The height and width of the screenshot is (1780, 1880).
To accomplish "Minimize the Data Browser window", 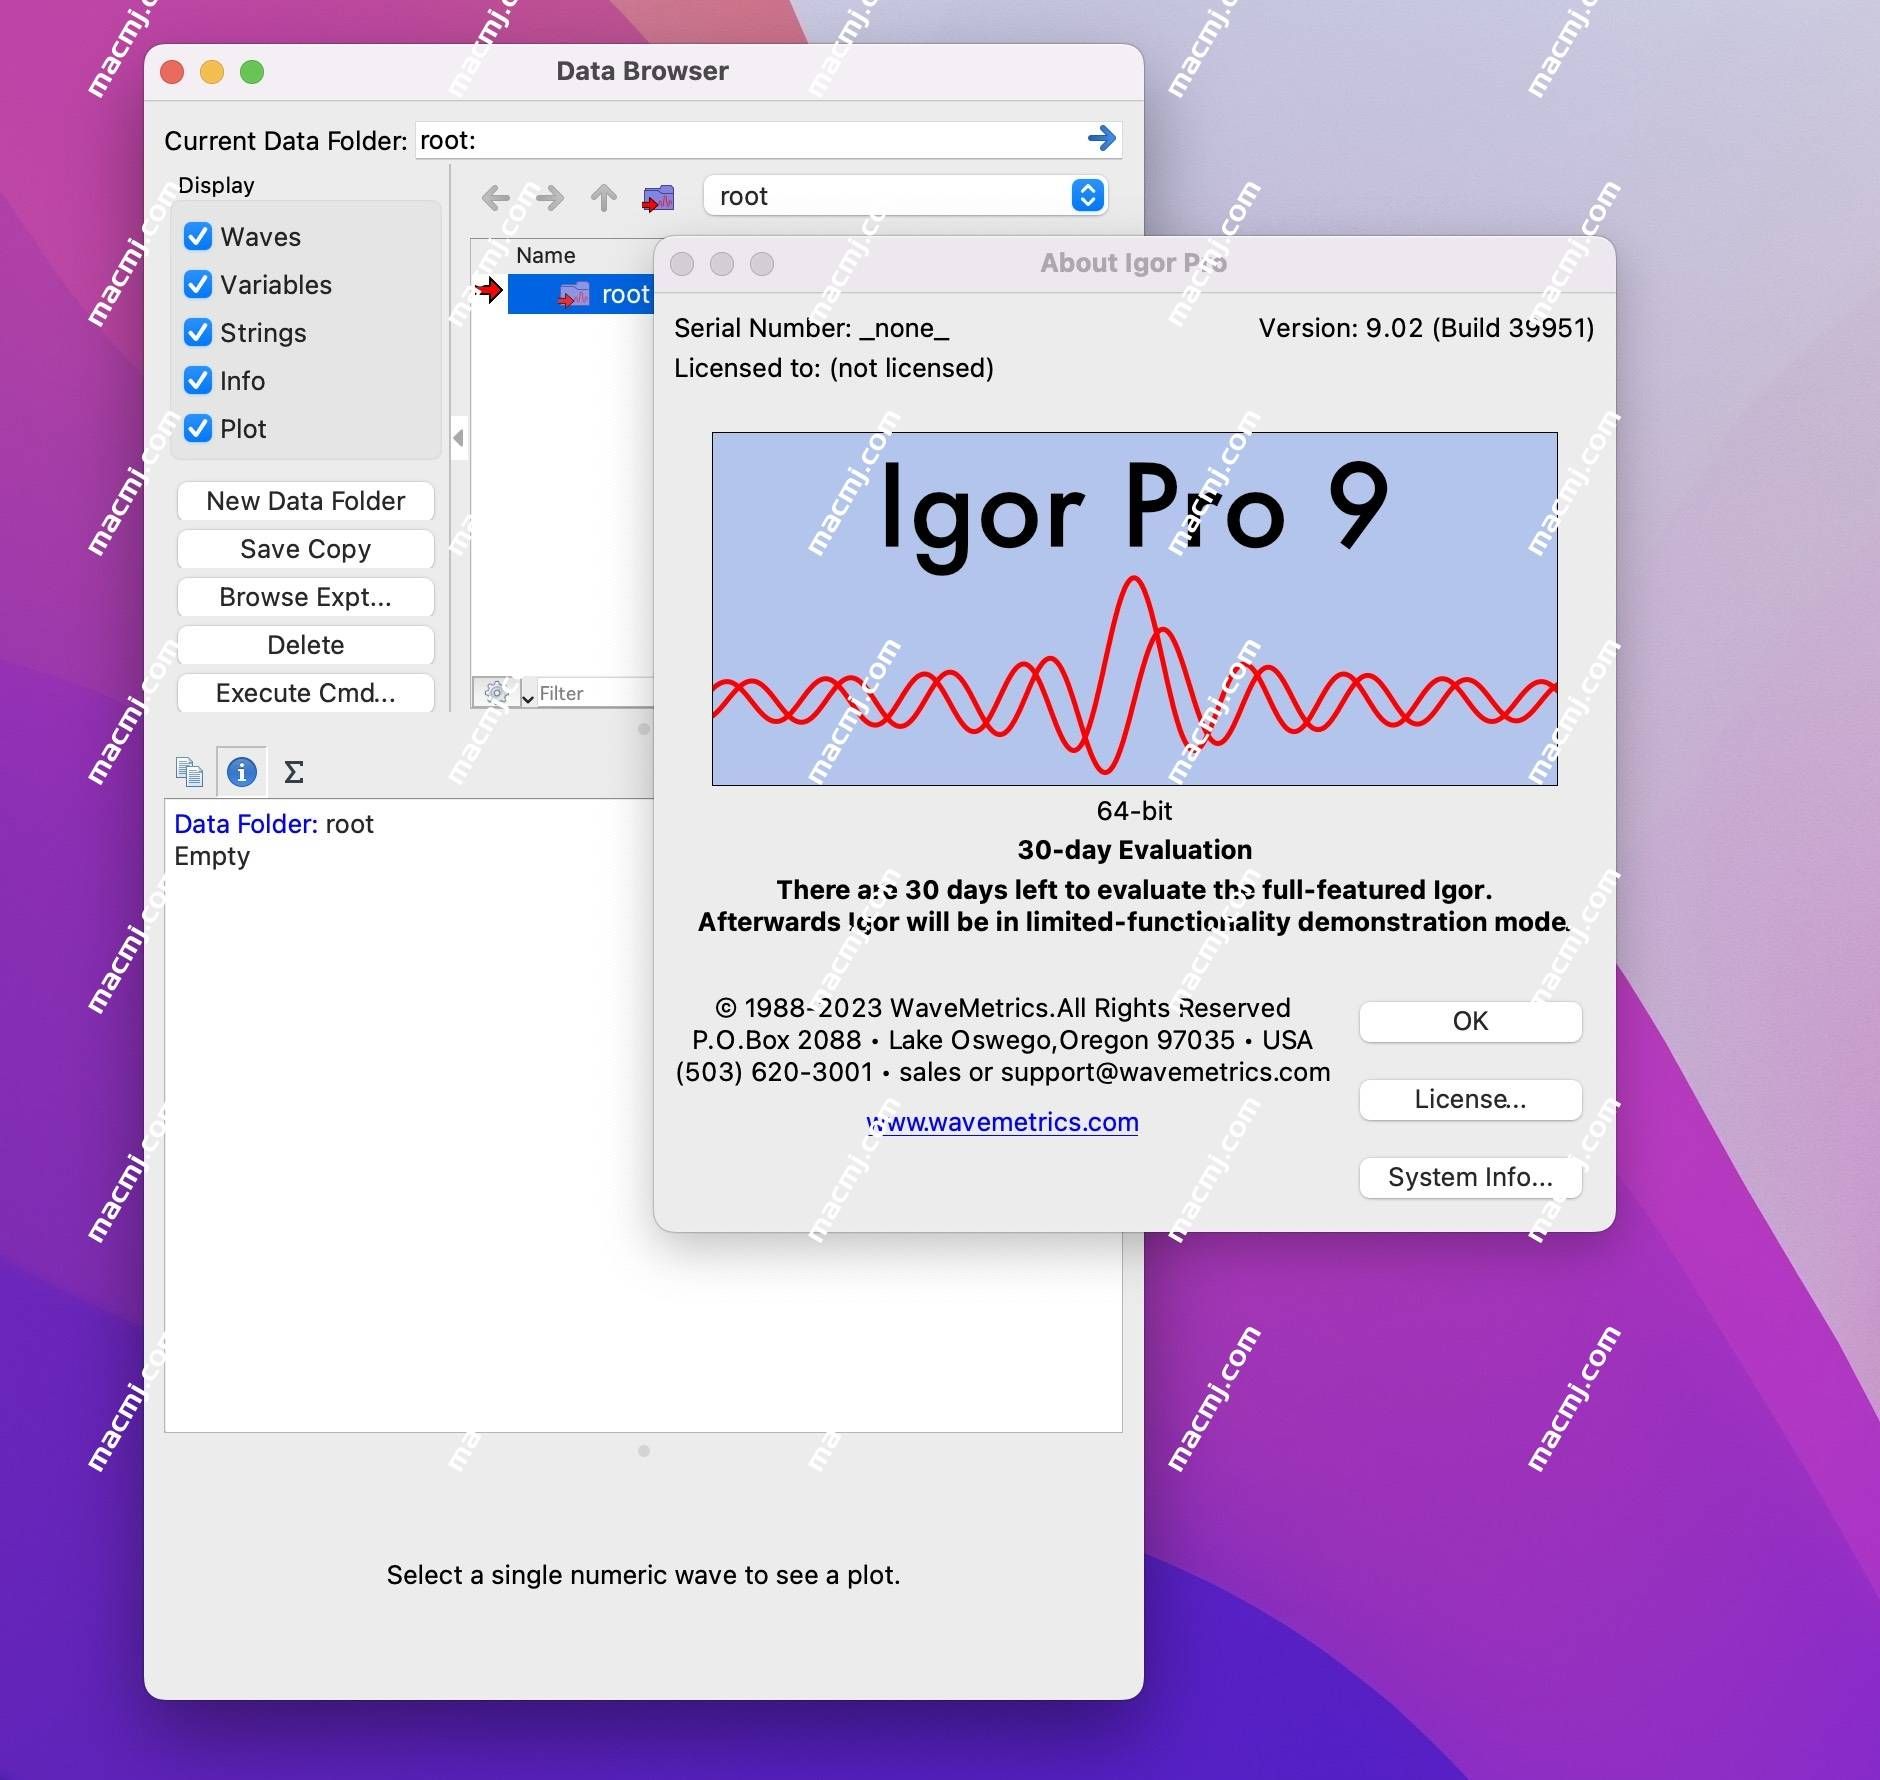I will pos(212,72).
